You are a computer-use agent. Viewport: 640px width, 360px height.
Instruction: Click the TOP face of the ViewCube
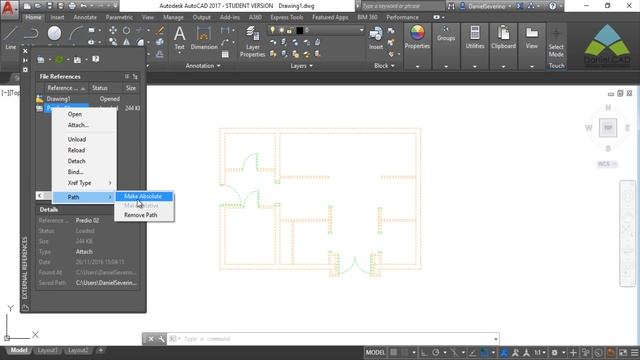click(x=608, y=128)
